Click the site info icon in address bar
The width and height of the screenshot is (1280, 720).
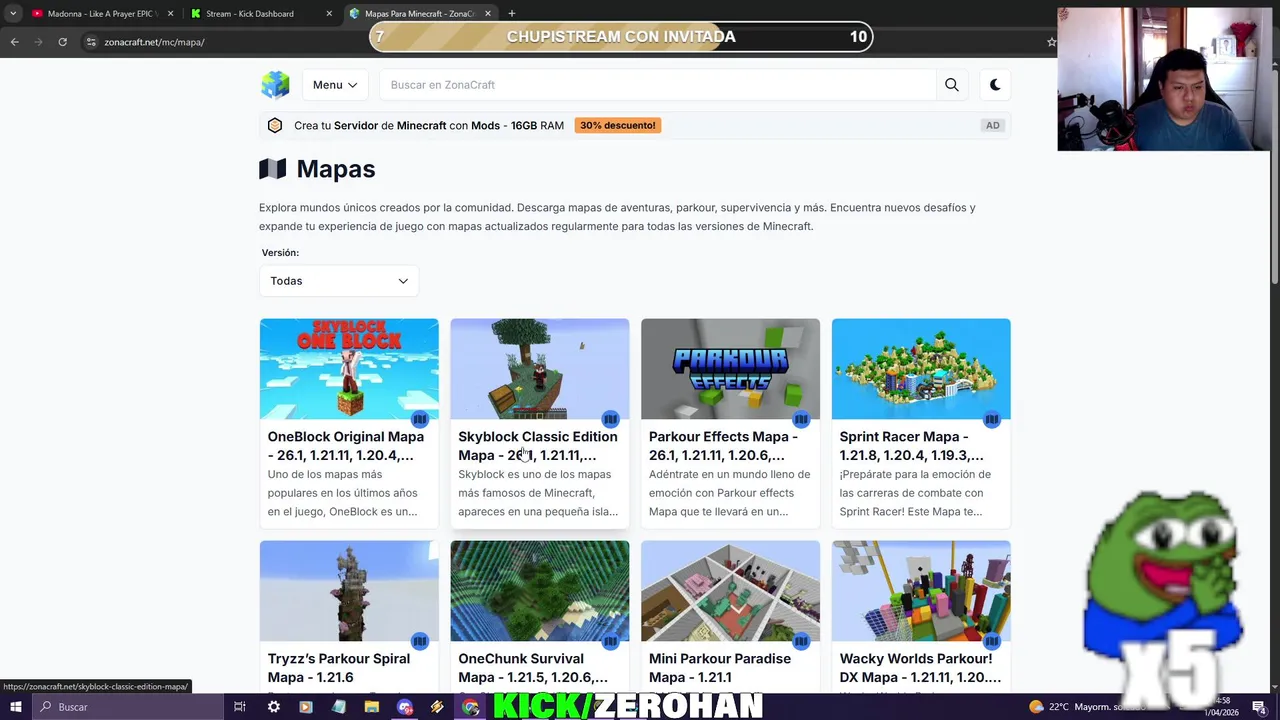(91, 42)
